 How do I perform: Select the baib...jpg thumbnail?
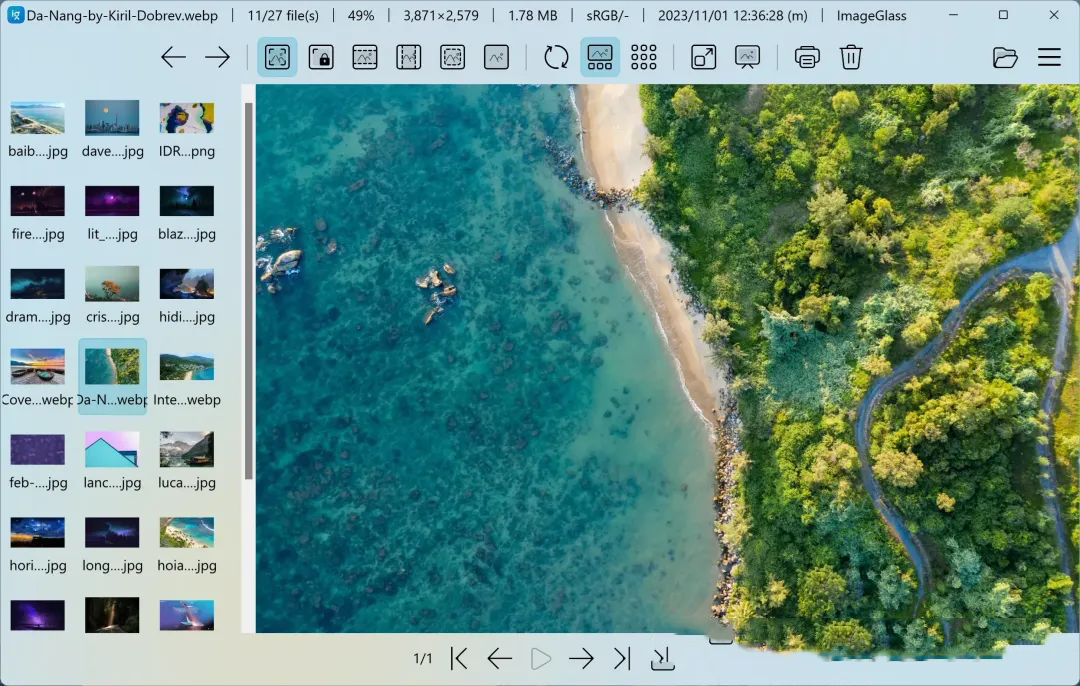pyautogui.click(x=38, y=129)
